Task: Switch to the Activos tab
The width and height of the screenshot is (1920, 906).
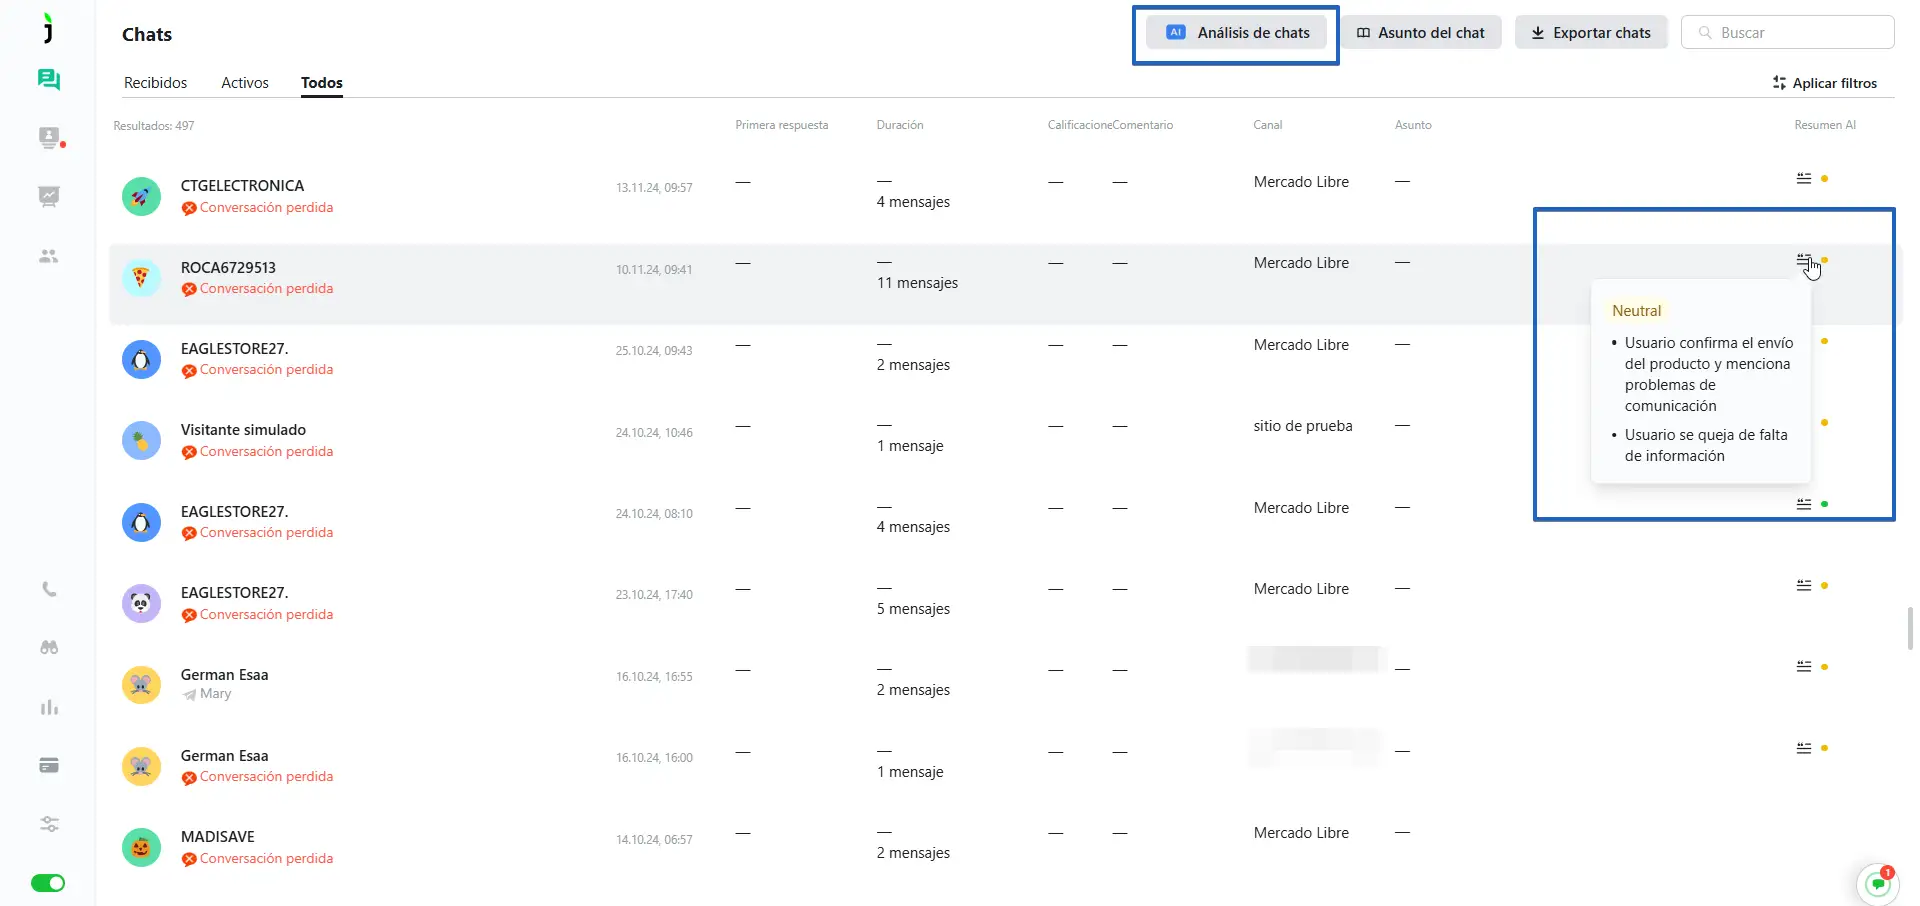Action: tap(245, 83)
